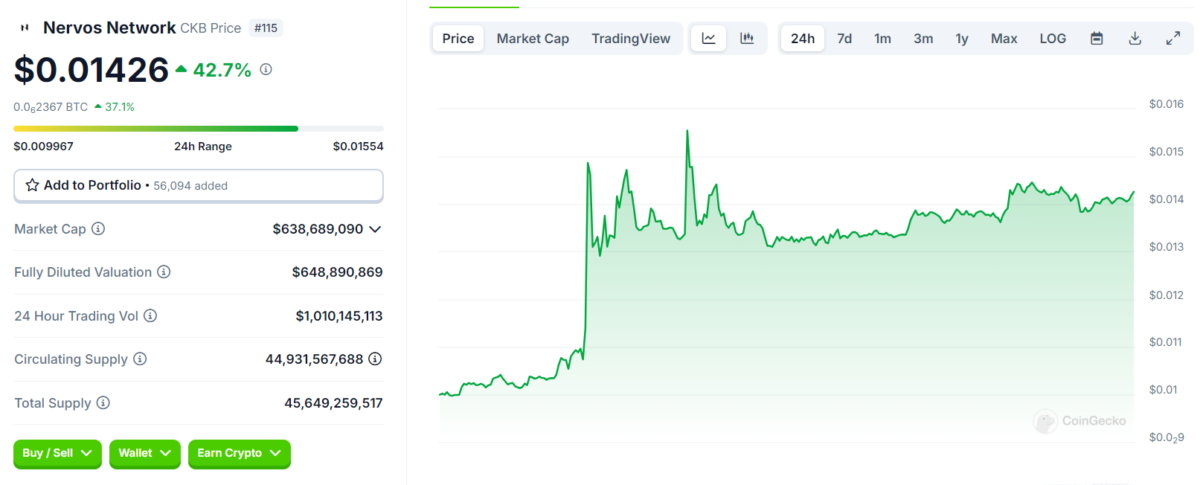The height and width of the screenshot is (485, 1200).
Task: Open the calendar date range picker
Action: coord(1096,39)
